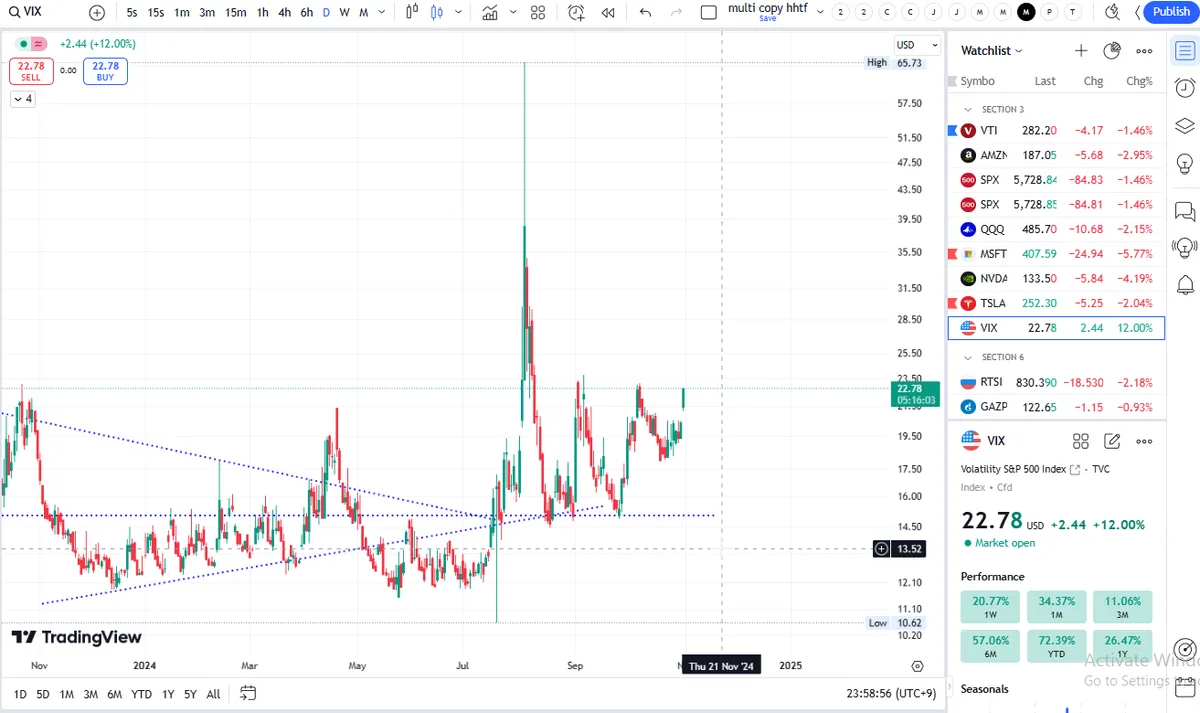Screen dimensions: 1200x713
Task: Click the red SELL price button
Action: (x=30, y=71)
